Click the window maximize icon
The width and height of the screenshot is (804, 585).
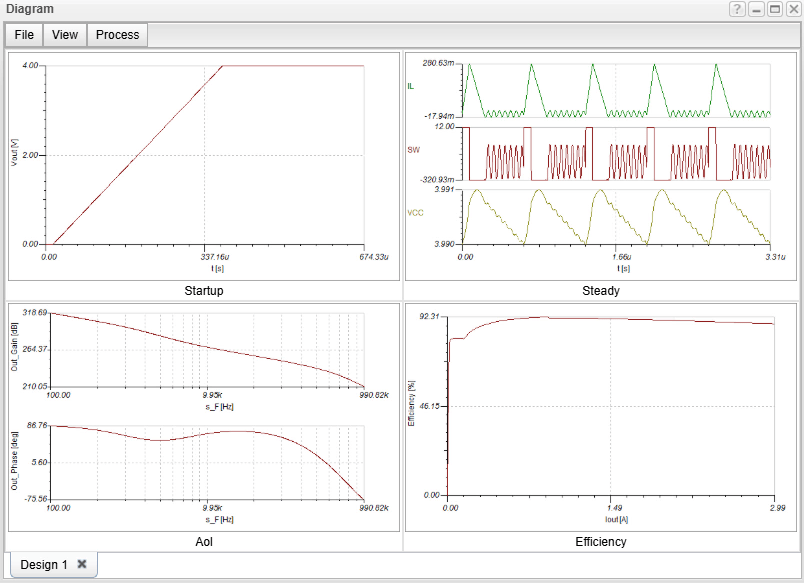click(x=775, y=9)
